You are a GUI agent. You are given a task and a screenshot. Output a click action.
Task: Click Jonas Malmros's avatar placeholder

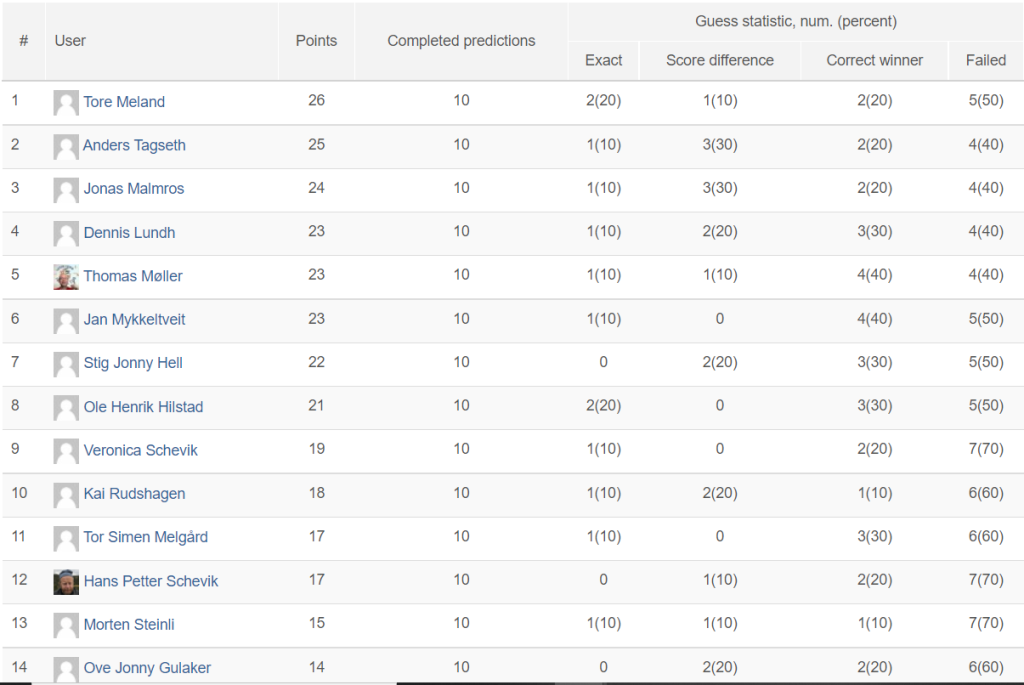[x=66, y=189]
